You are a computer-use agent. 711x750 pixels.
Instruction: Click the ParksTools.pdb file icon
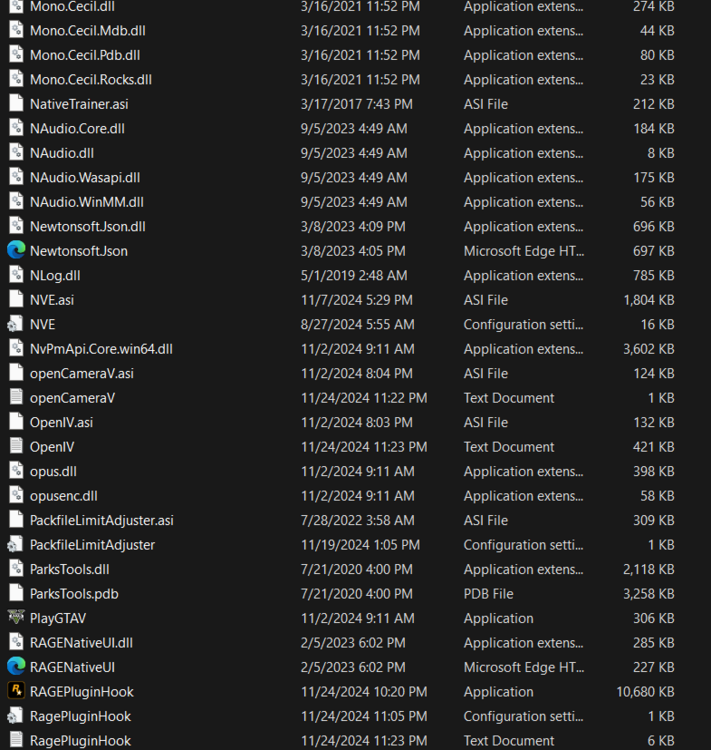[16, 594]
